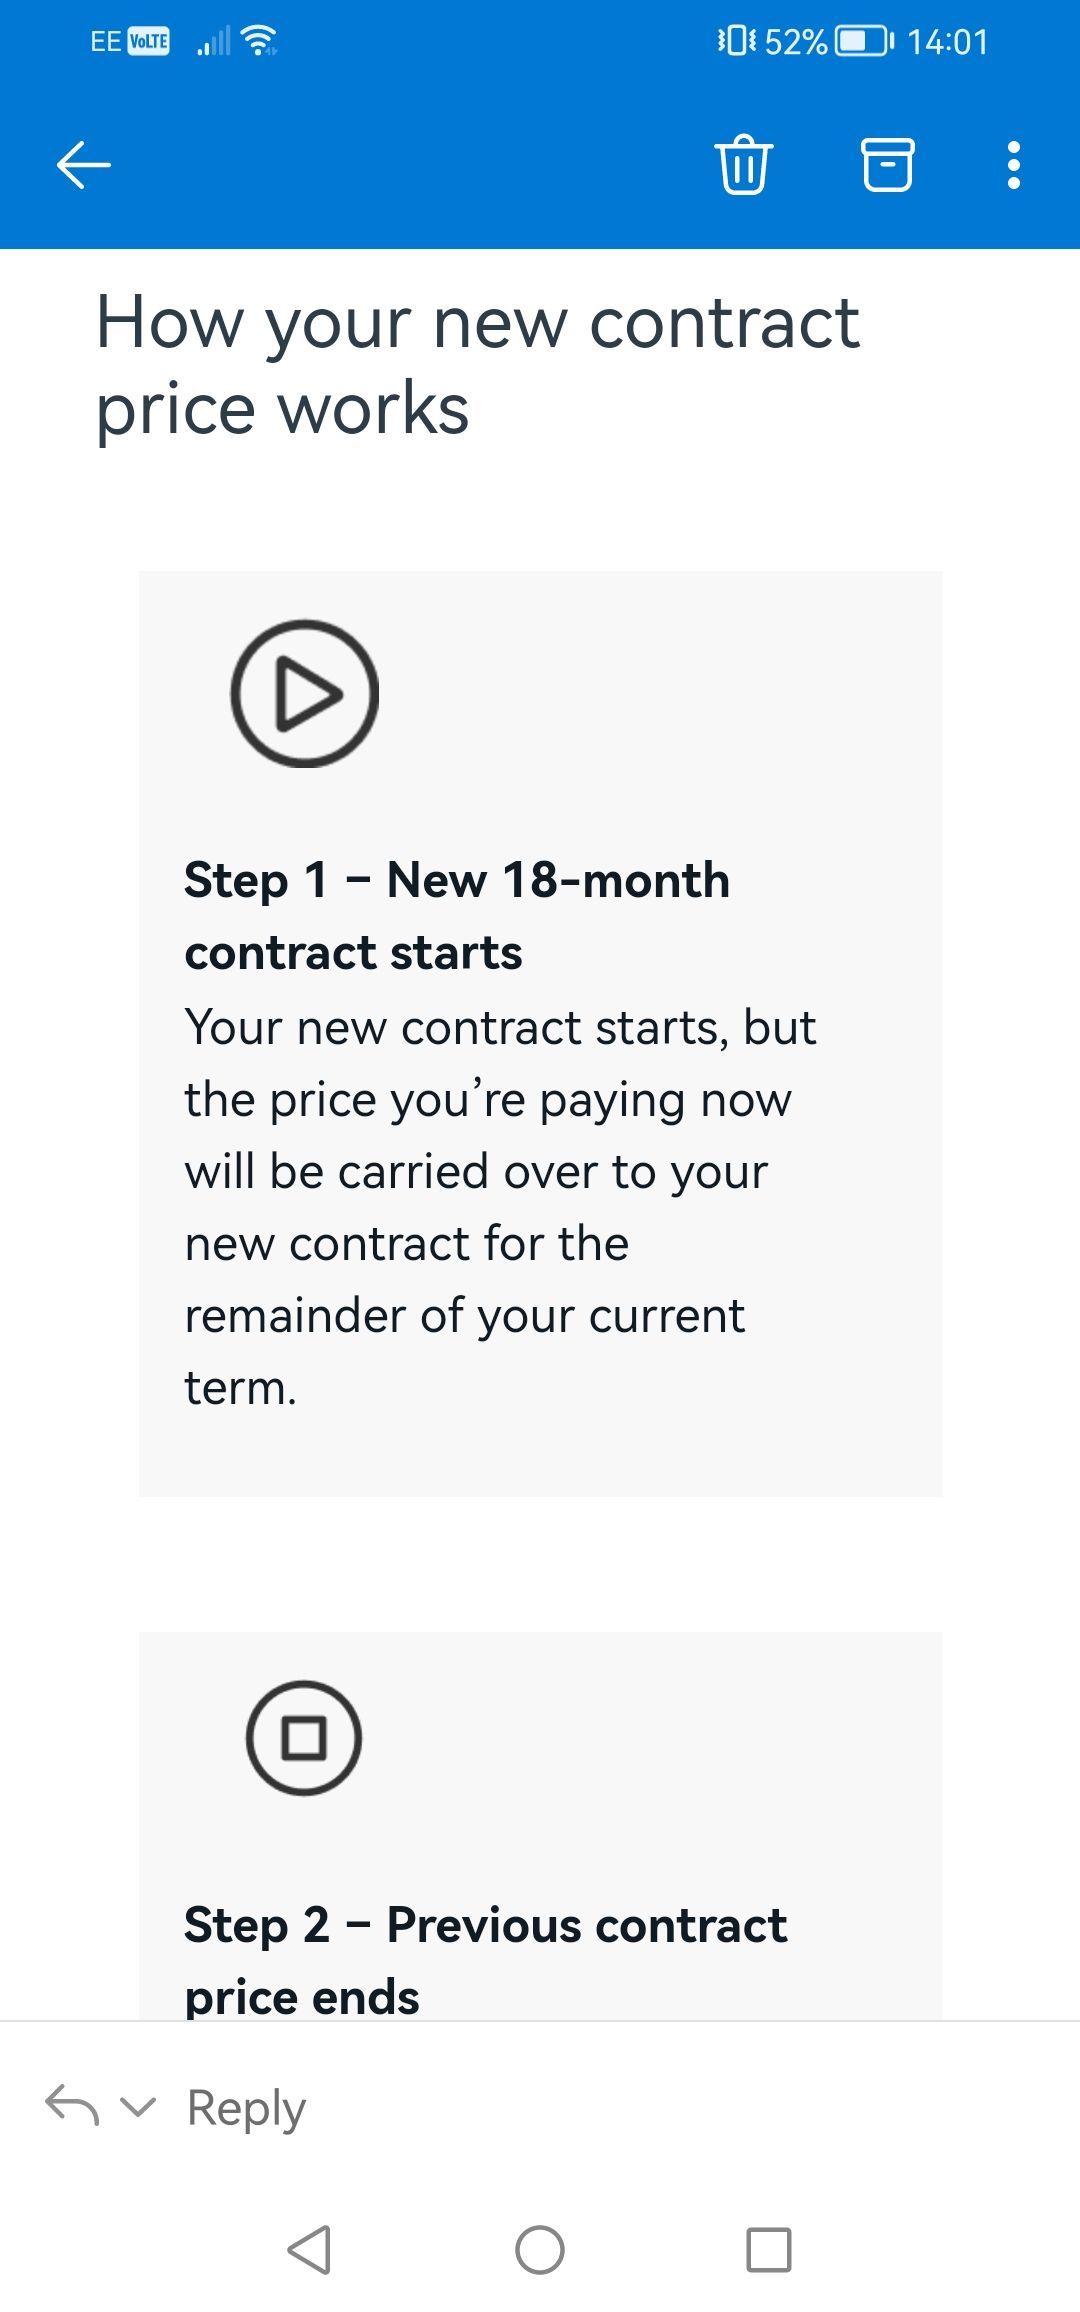
Task: Tap the Wi-Fi status icon
Action: coord(260,41)
